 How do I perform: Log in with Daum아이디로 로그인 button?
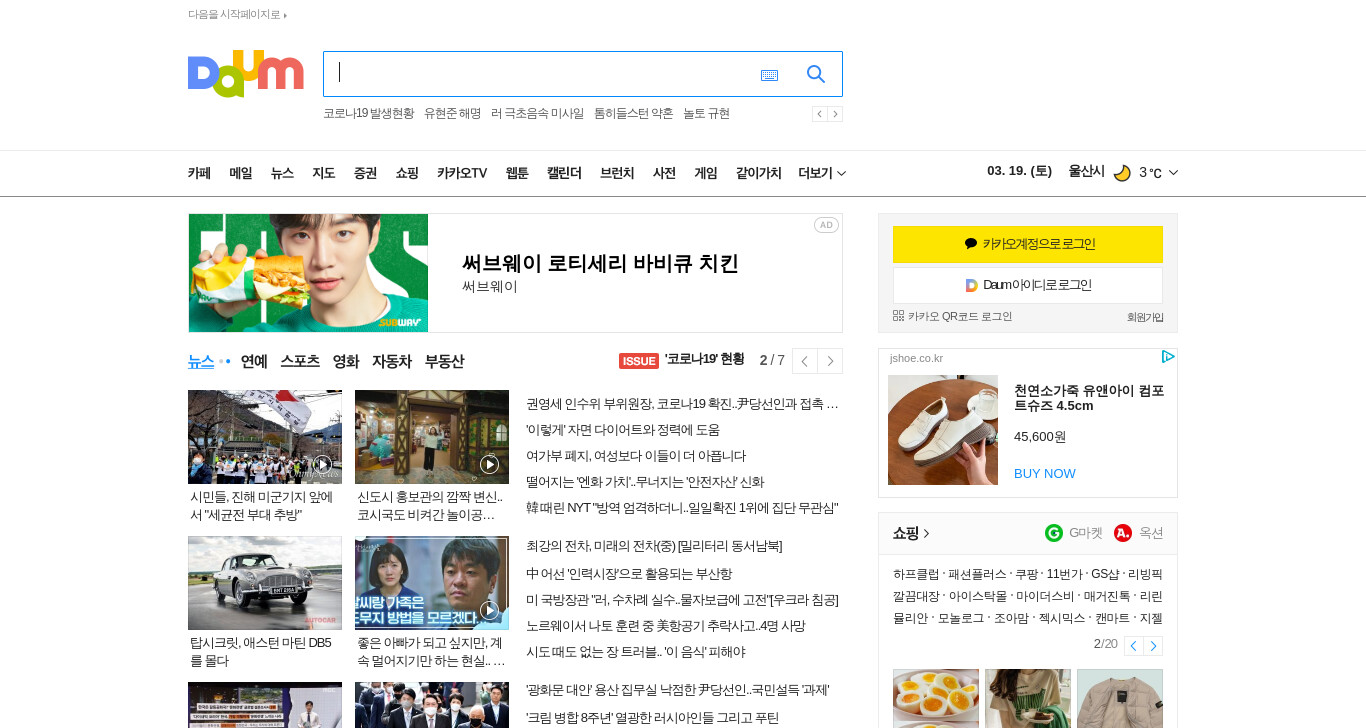(x=1028, y=285)
